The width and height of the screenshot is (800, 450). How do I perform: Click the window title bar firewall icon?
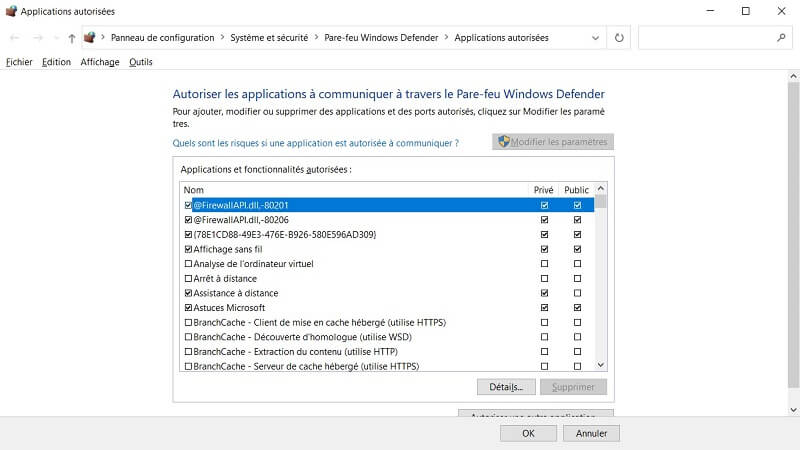click(11, 11)
